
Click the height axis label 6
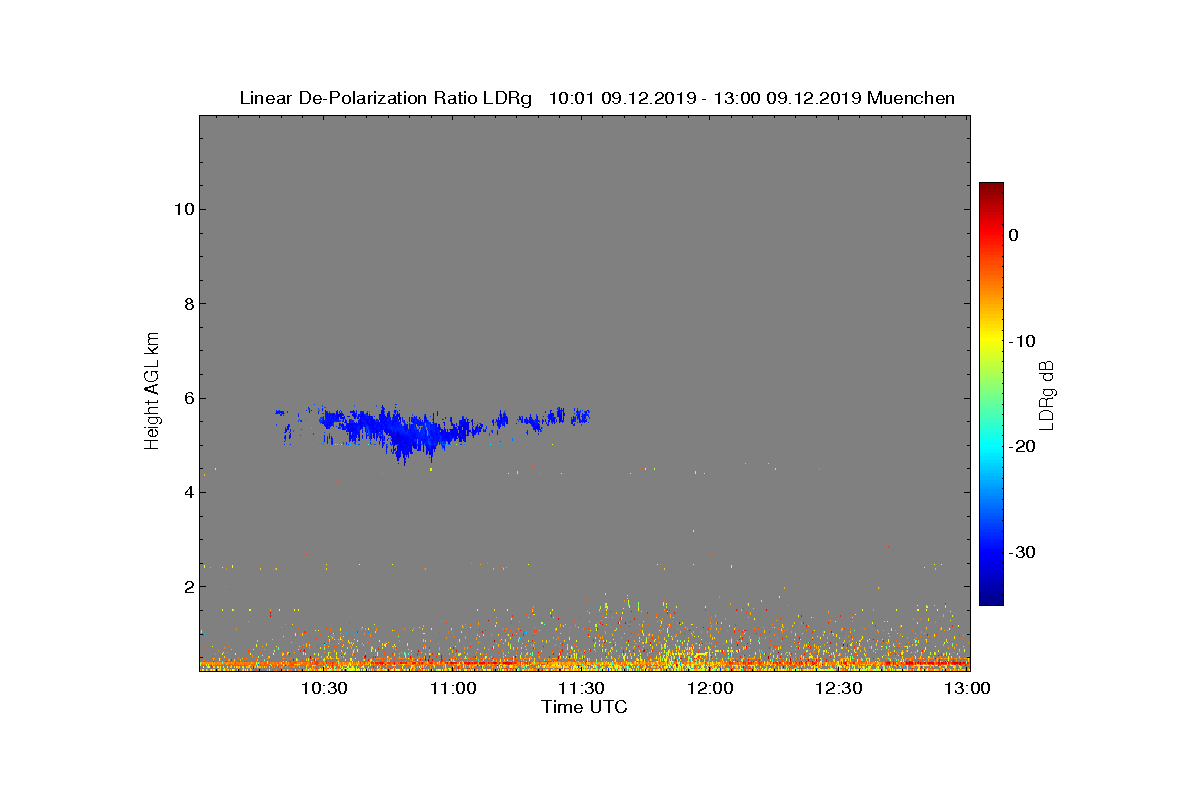tap(187, 398)
